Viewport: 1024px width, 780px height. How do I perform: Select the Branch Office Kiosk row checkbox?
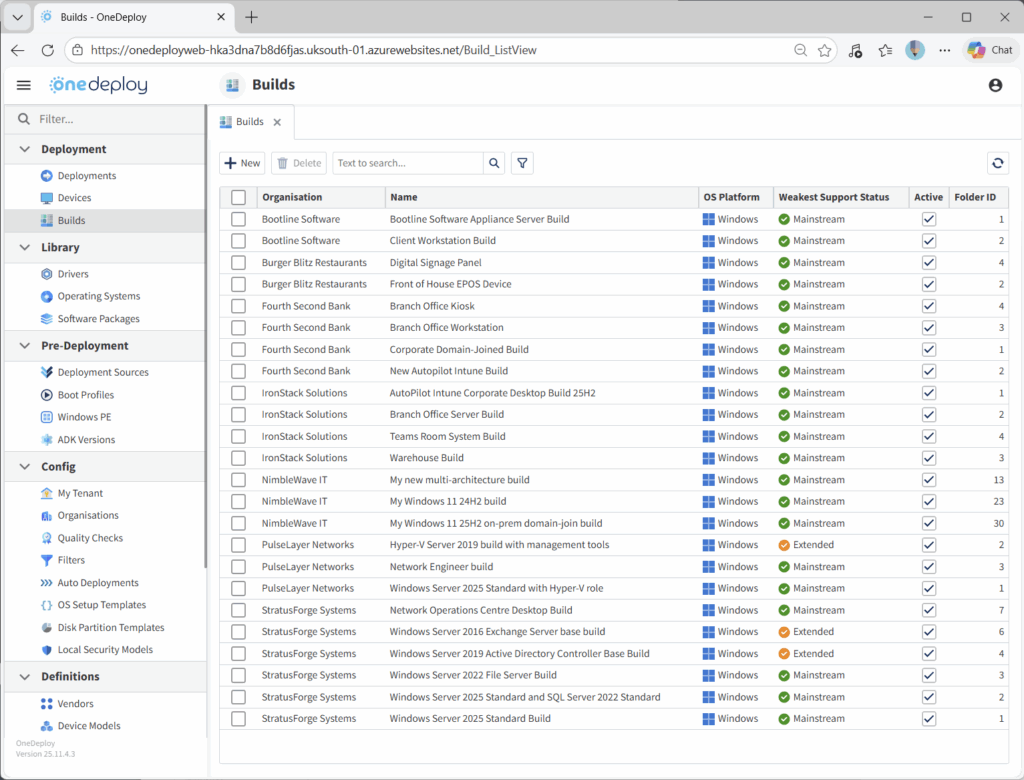(x=238, y=306)
